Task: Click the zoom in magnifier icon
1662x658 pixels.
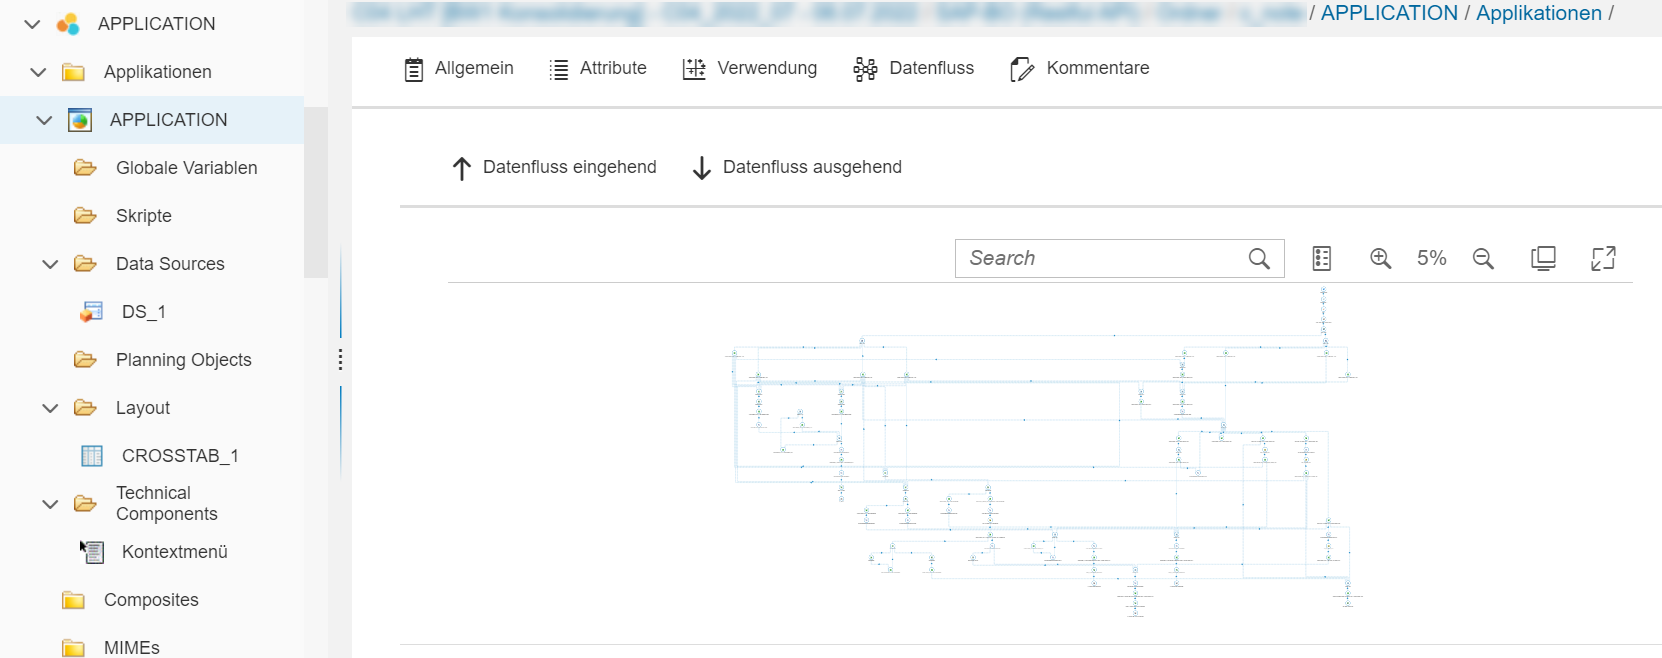Action: (x=1380, y=258)
